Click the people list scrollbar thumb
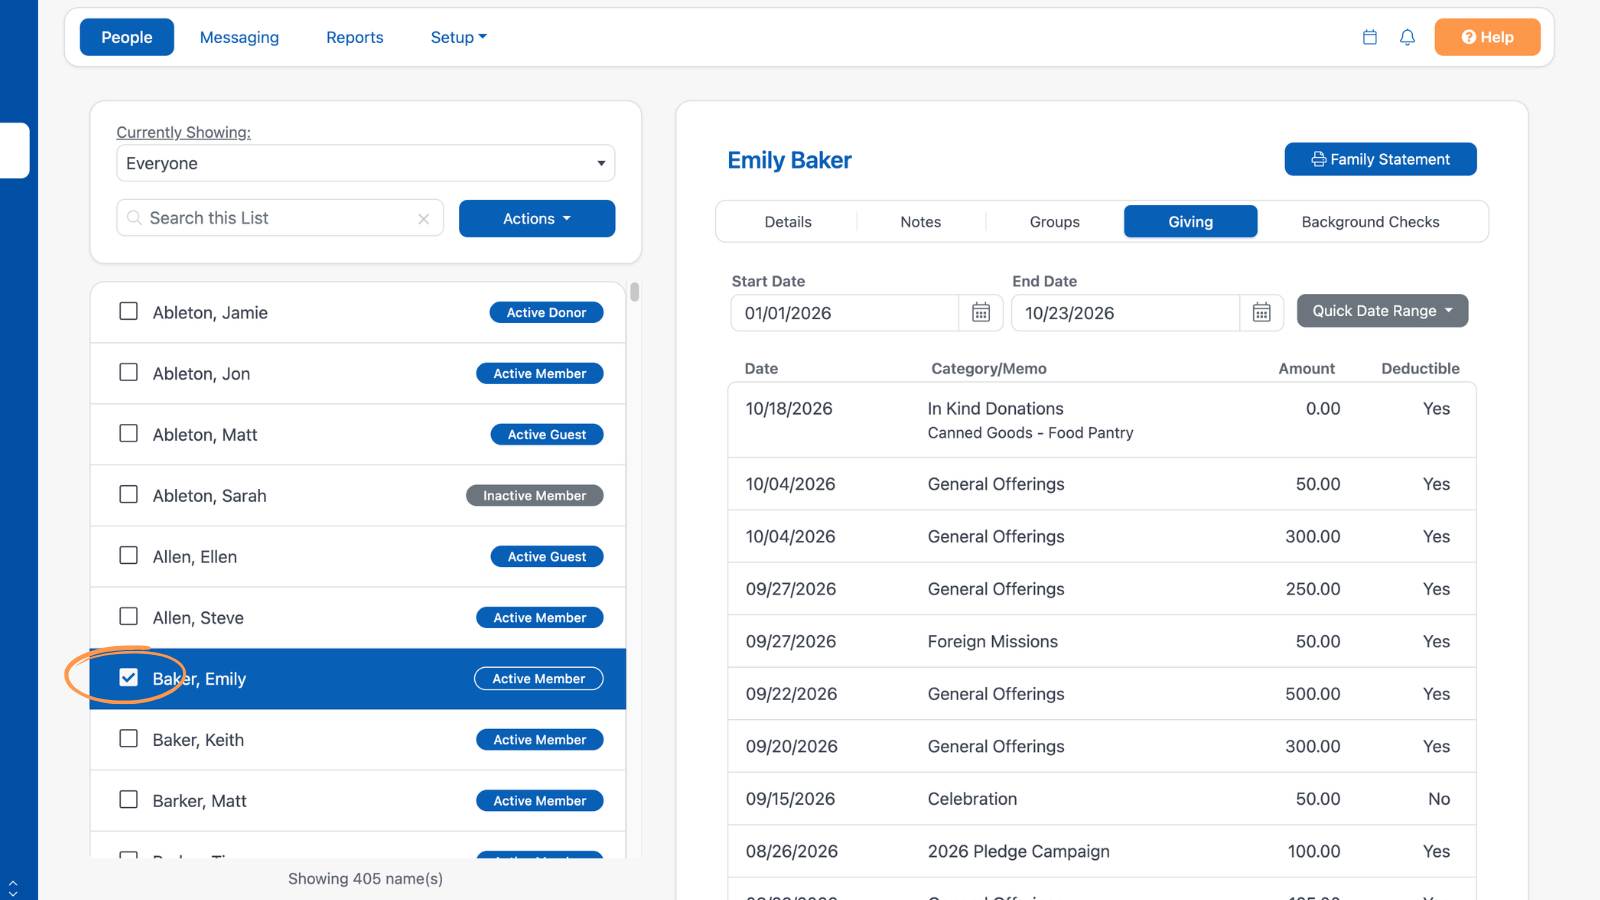1600x900 pixels. click(x=634, y=292)
